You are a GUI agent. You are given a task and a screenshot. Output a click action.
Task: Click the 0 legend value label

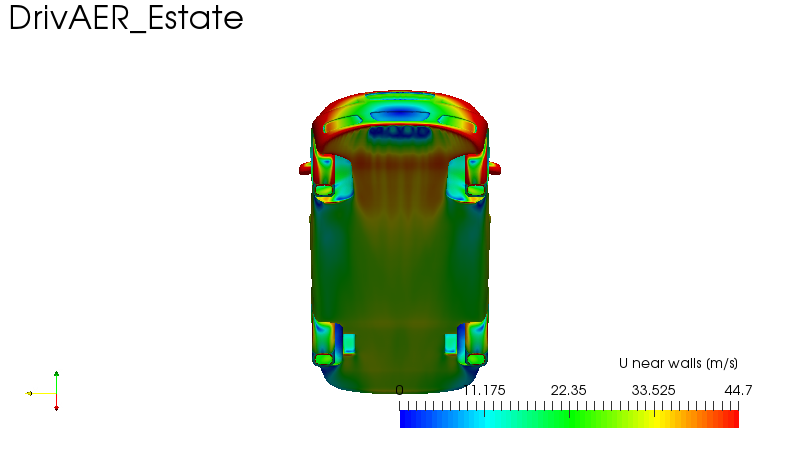399,390
